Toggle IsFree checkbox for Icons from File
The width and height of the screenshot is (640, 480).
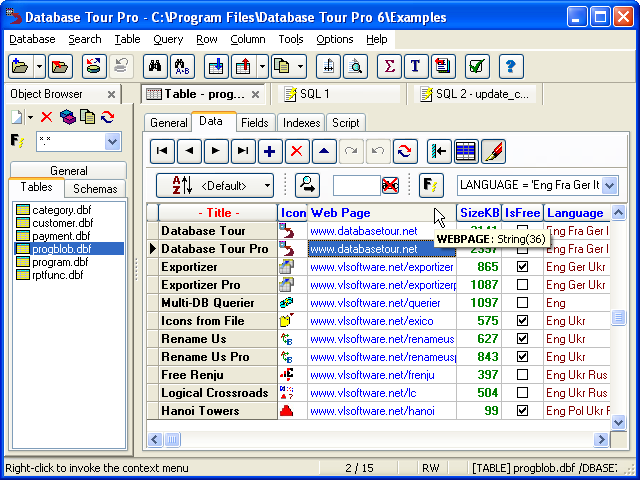click(522, 321)
